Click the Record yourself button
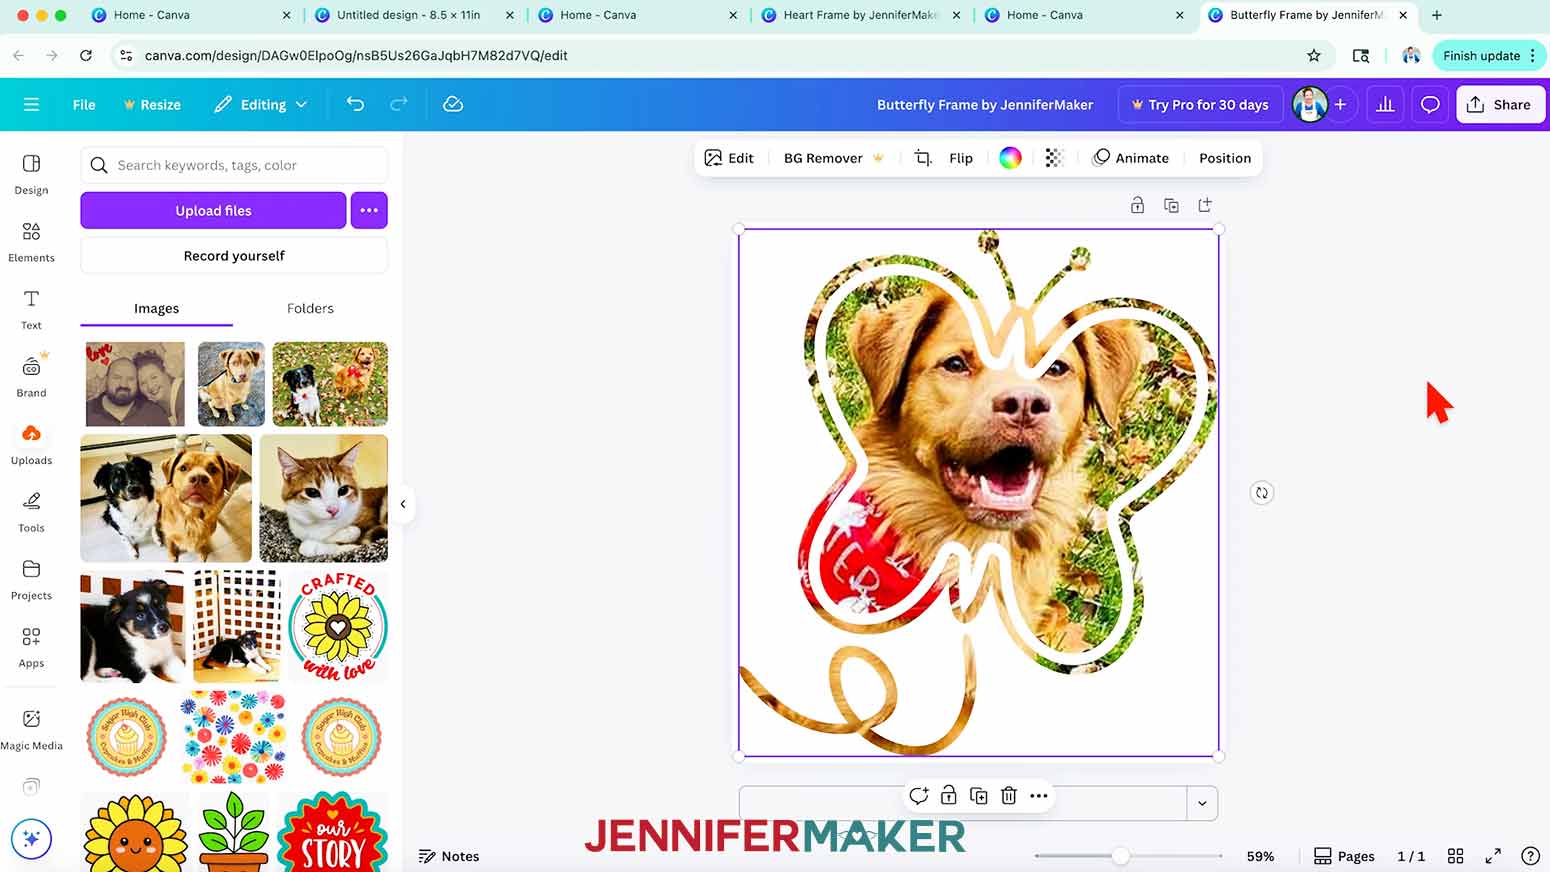The image size is (1550, 872). [234, 256]
